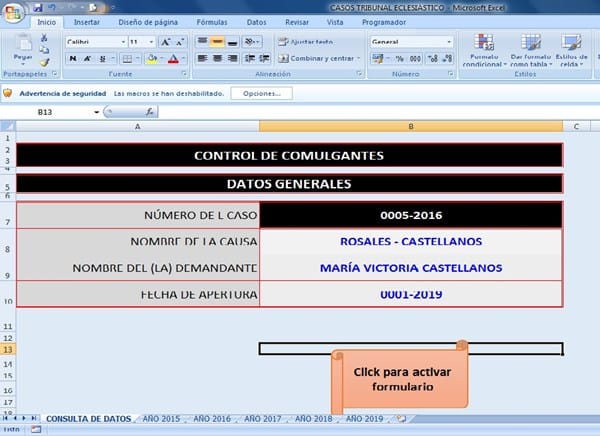Viewport: 600px width, 436px height.
Task: Save workbook from the Quick Access Toolbar
Action: (x=38, y=7)
